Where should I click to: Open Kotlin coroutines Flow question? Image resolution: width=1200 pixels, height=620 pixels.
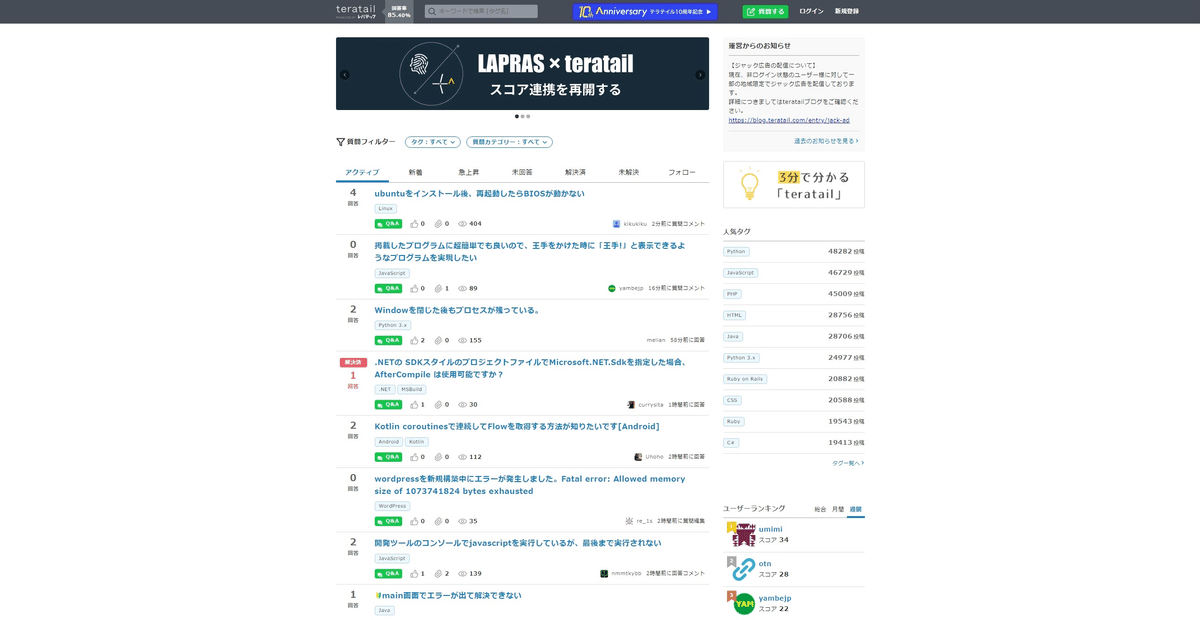click(x=517, y=426)
